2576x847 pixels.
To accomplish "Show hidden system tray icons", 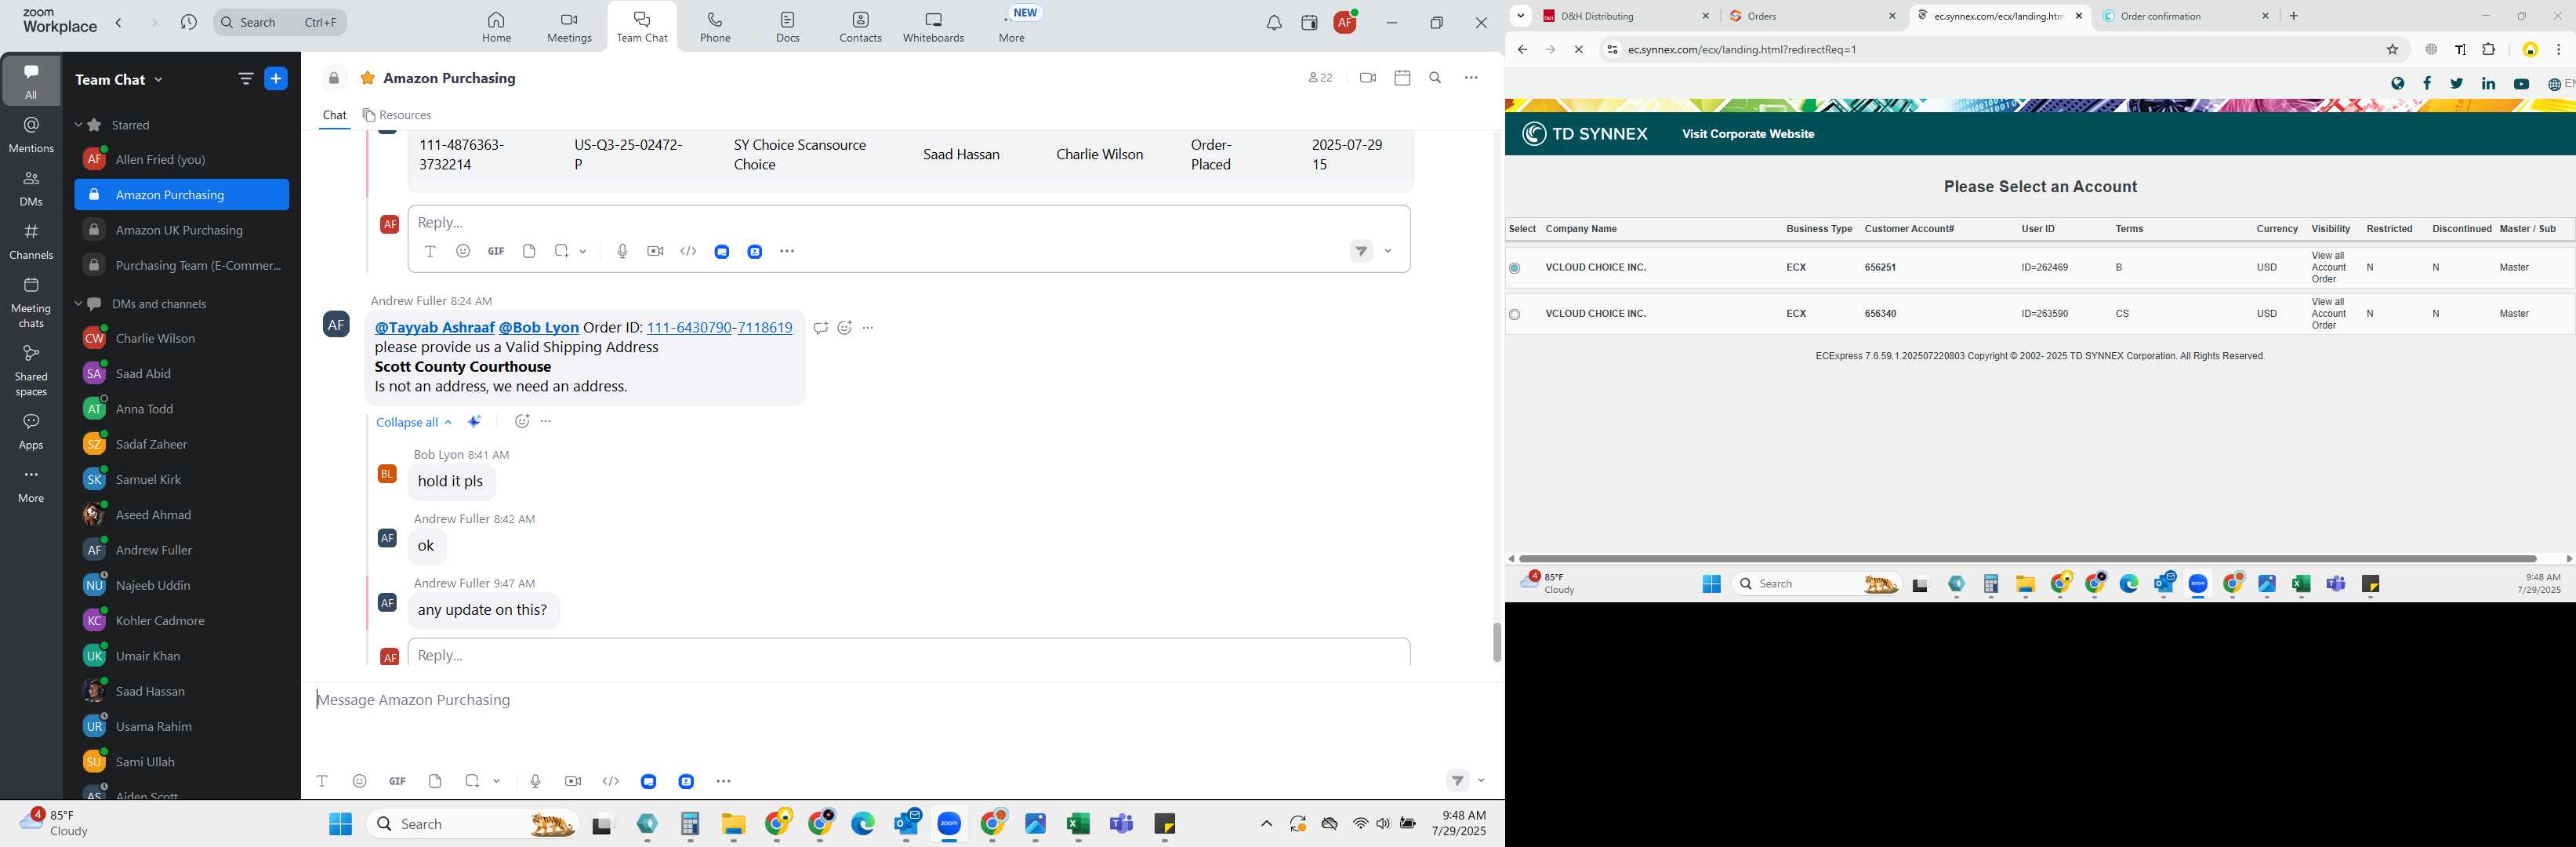I will (x=1266, y=824).
